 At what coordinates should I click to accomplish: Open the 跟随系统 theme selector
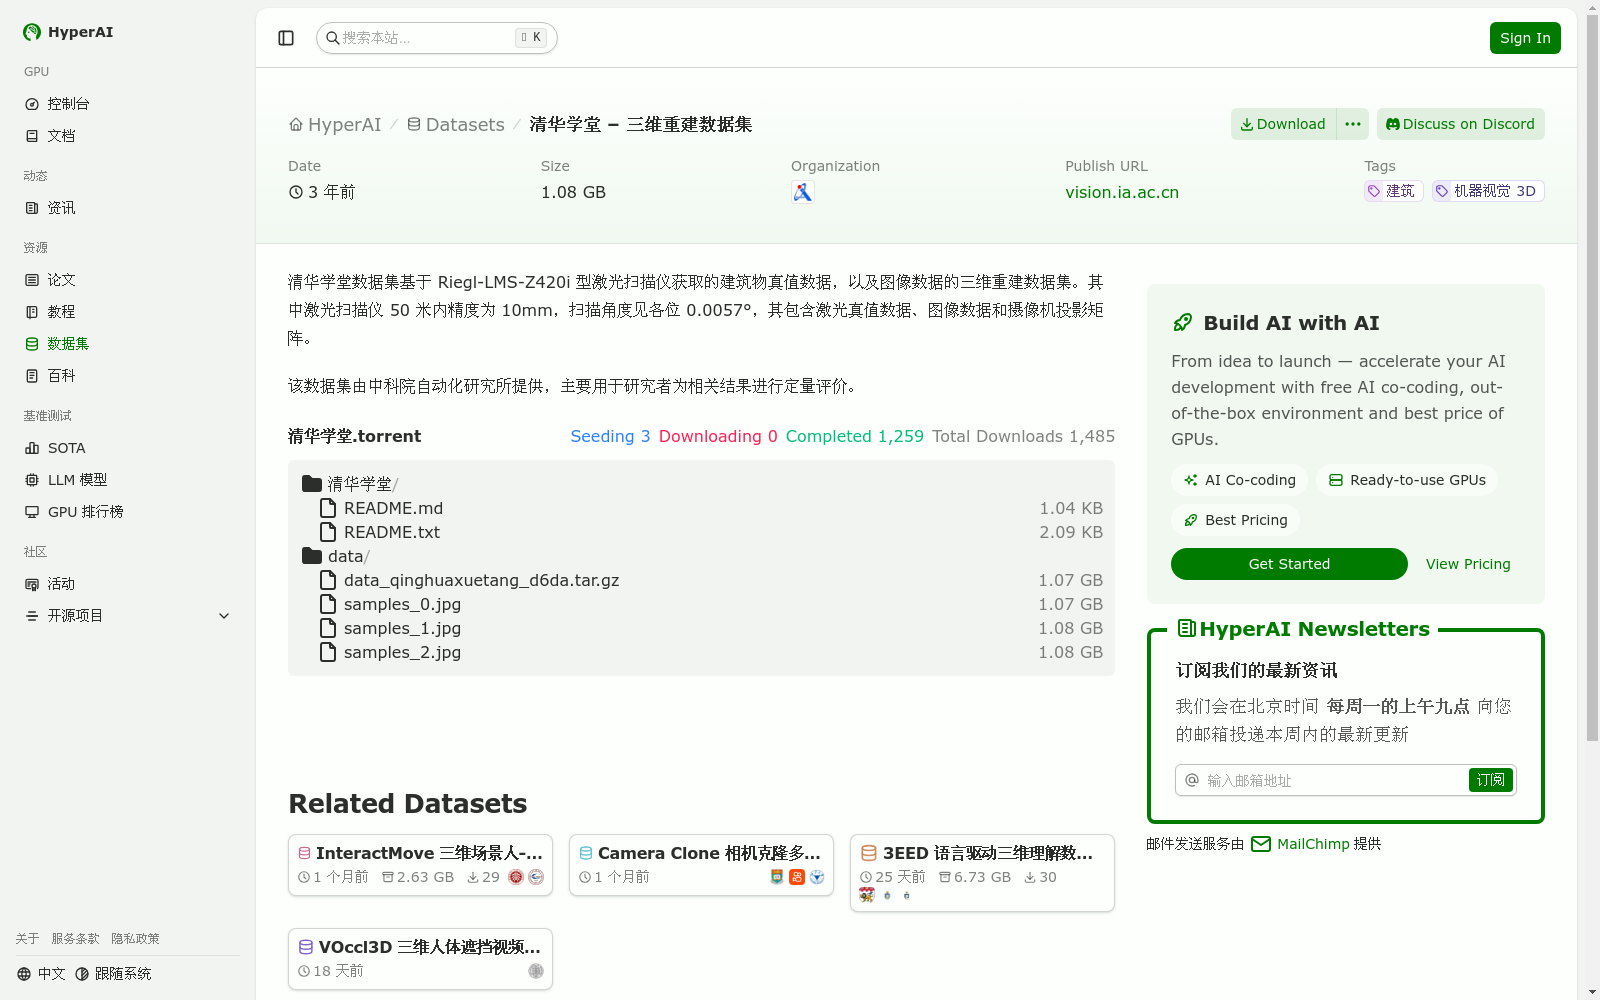tap(113, 974)
